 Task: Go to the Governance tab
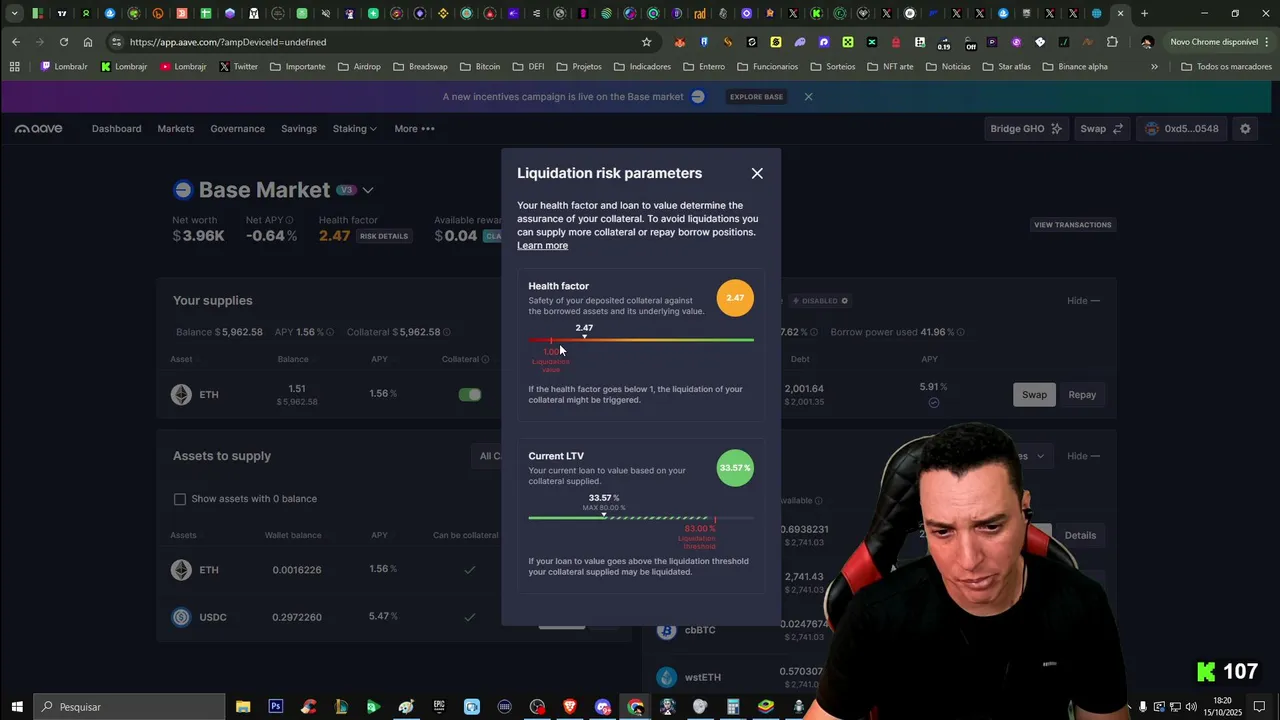pos(237,129)
